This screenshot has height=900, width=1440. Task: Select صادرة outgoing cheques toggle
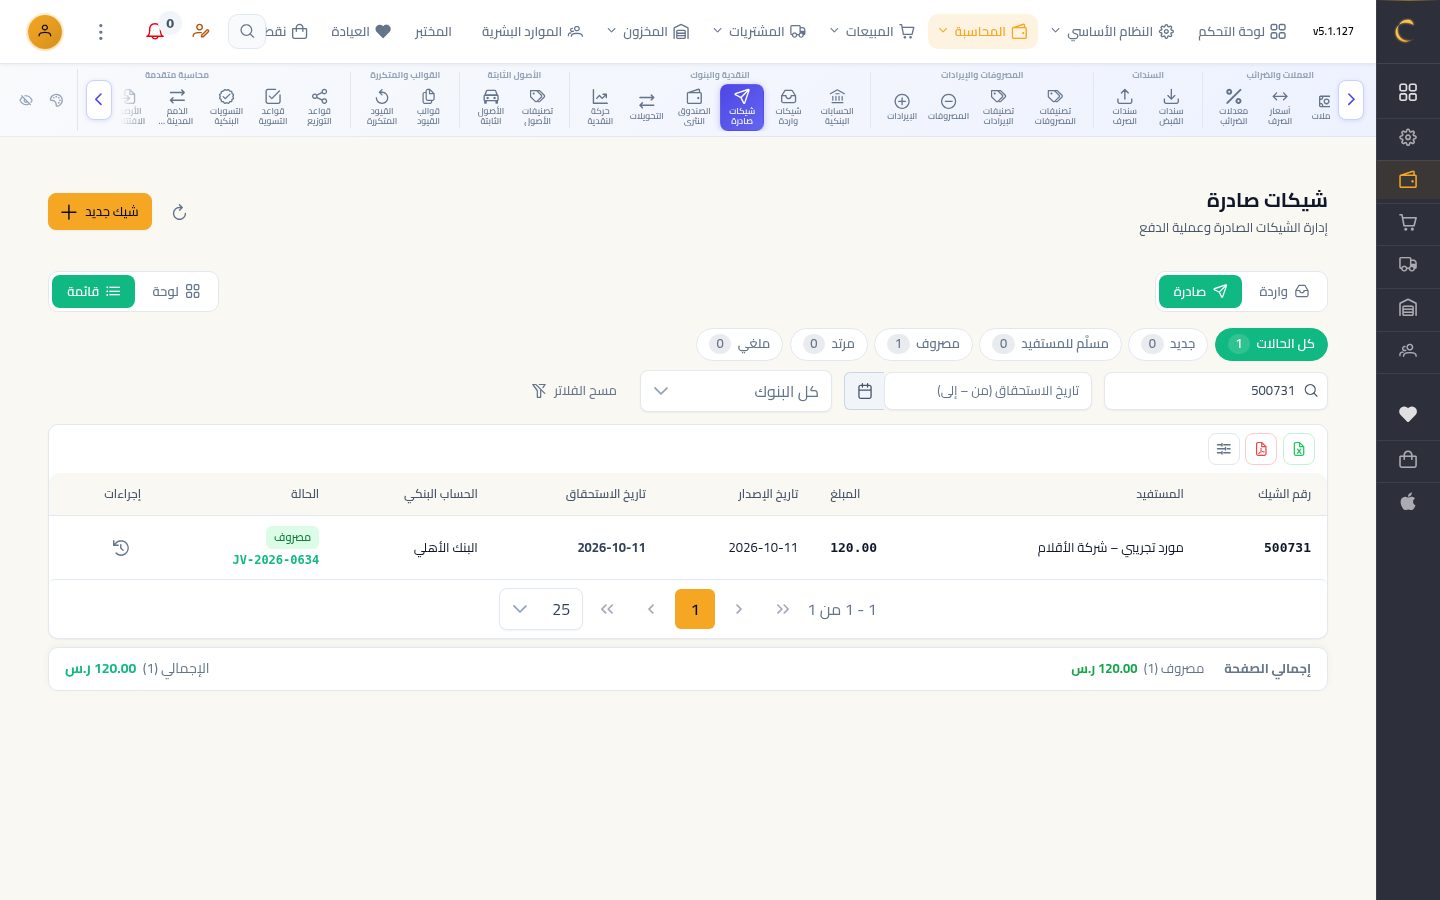tap(1200, 291)
